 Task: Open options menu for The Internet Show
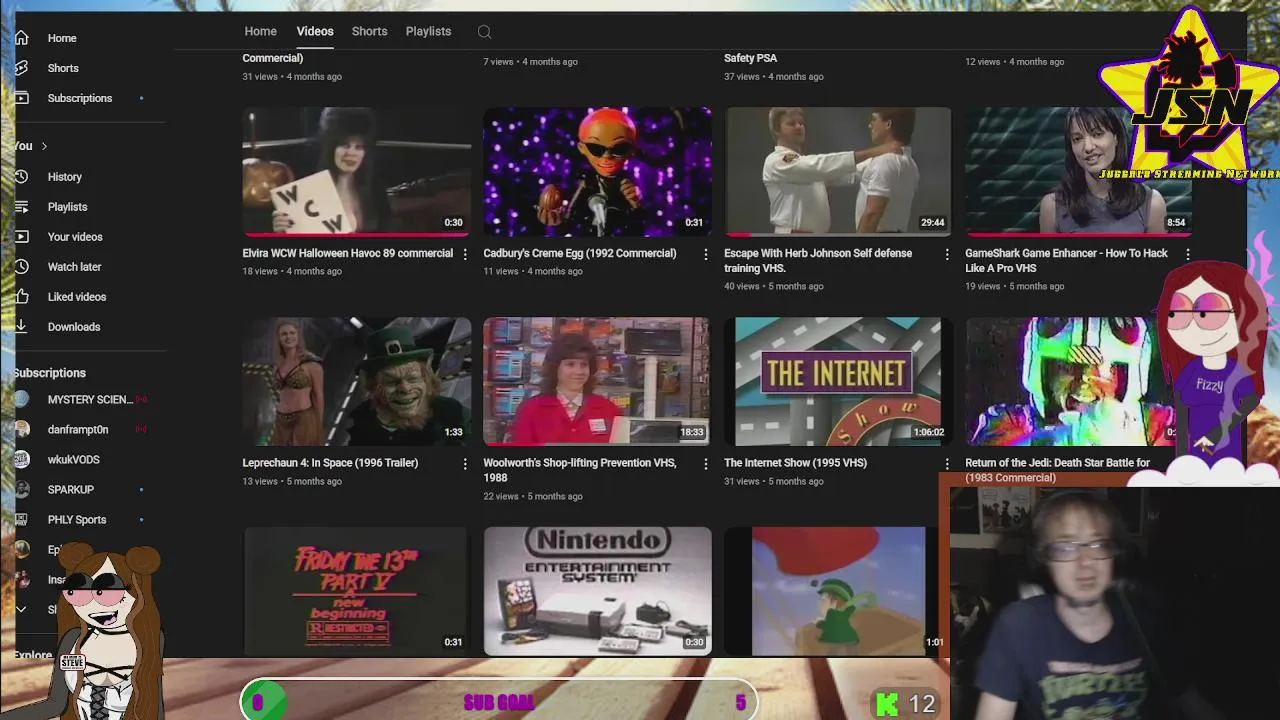(947, 464)
